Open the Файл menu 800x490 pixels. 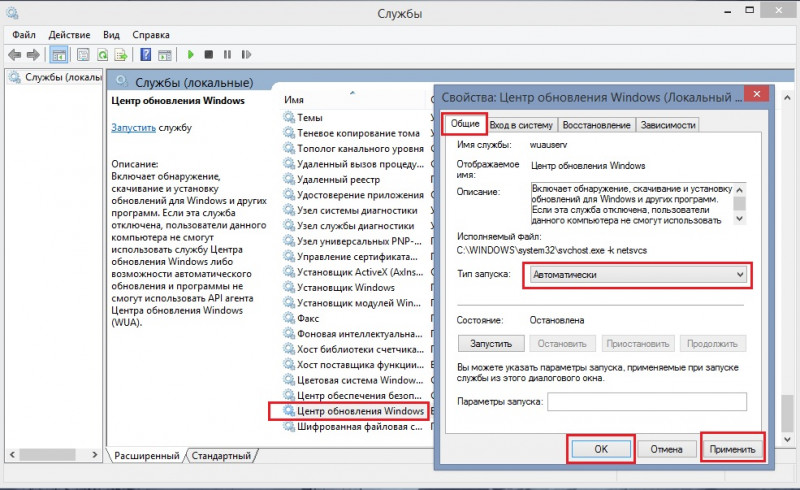[24, 35]
